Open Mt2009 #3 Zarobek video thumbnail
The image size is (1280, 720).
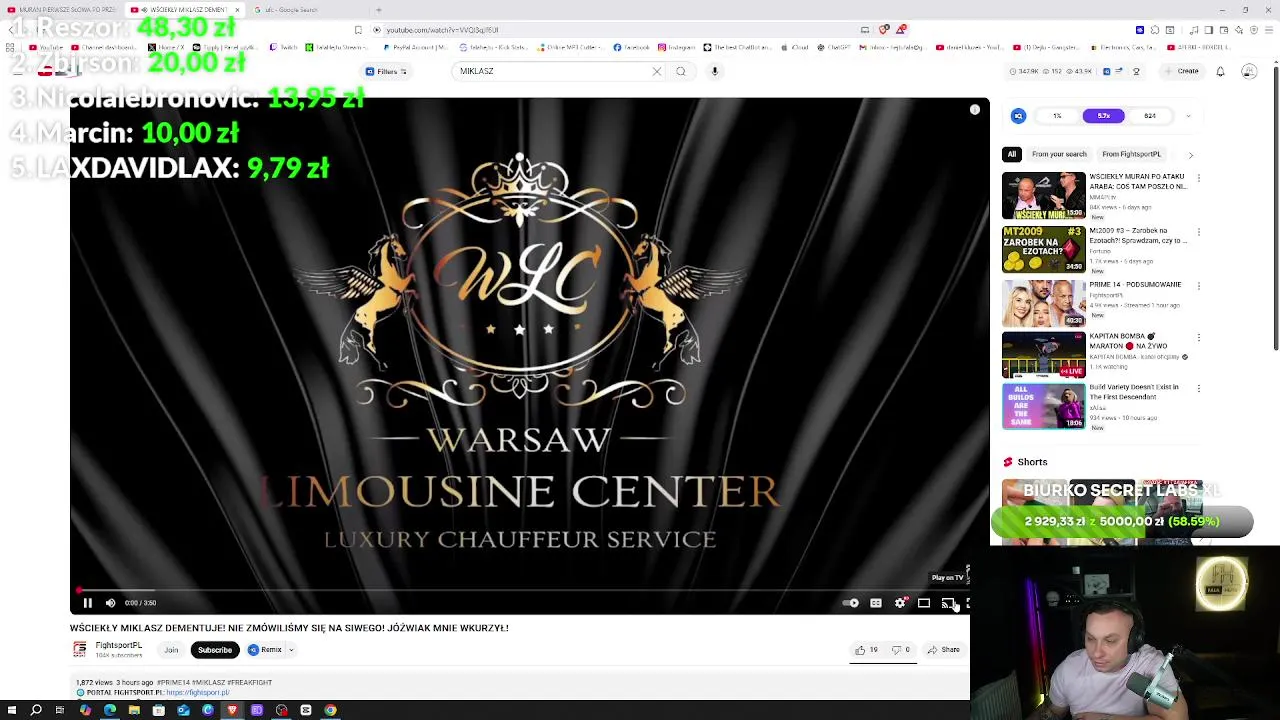(1044, 249)
